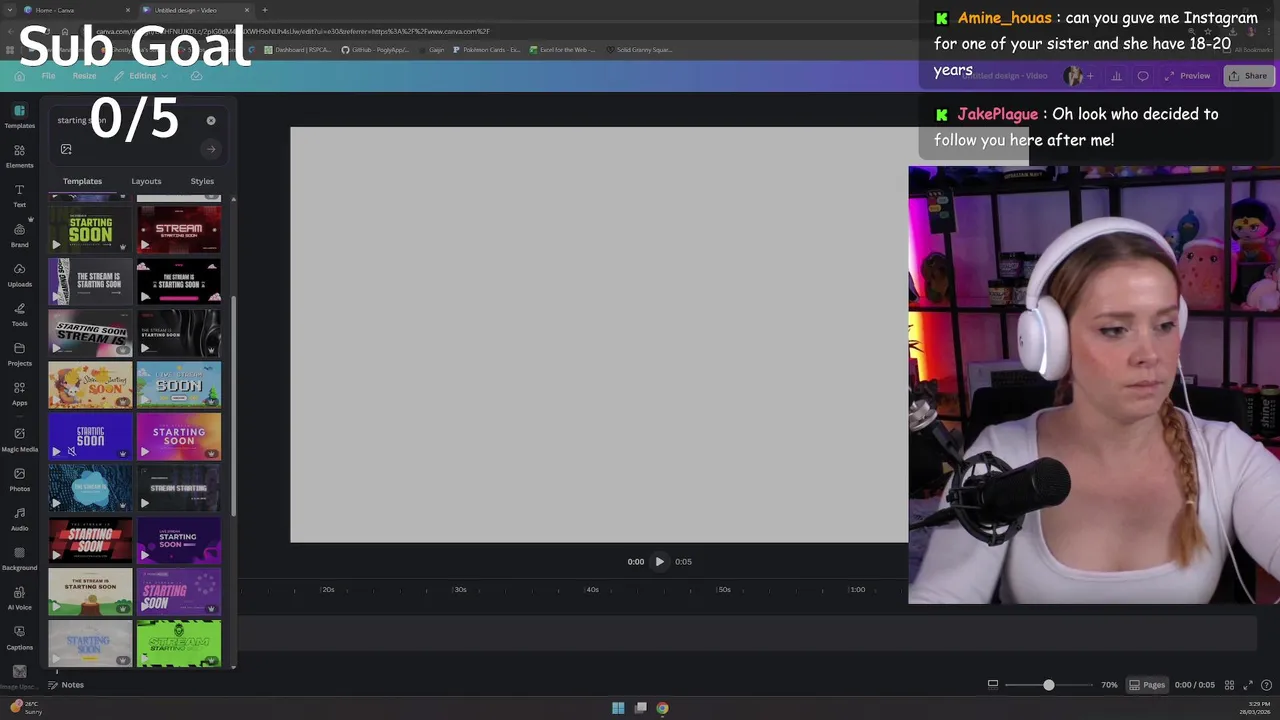Open the Editing mode dropdown
The width and height of the screenshot is (1280, 720).
pos(142,76)
